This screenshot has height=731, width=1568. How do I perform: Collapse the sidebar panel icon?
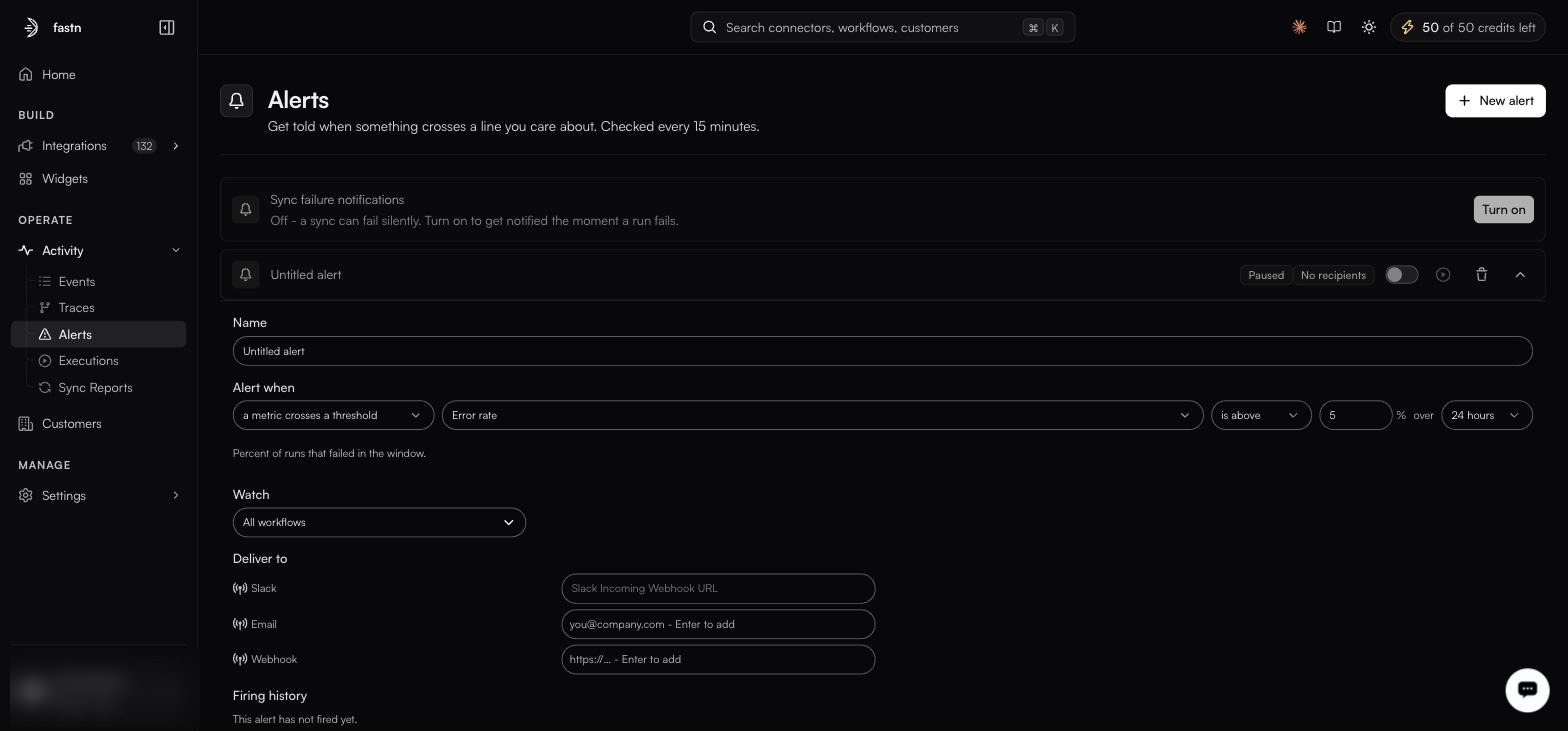[x=167, y=27]
